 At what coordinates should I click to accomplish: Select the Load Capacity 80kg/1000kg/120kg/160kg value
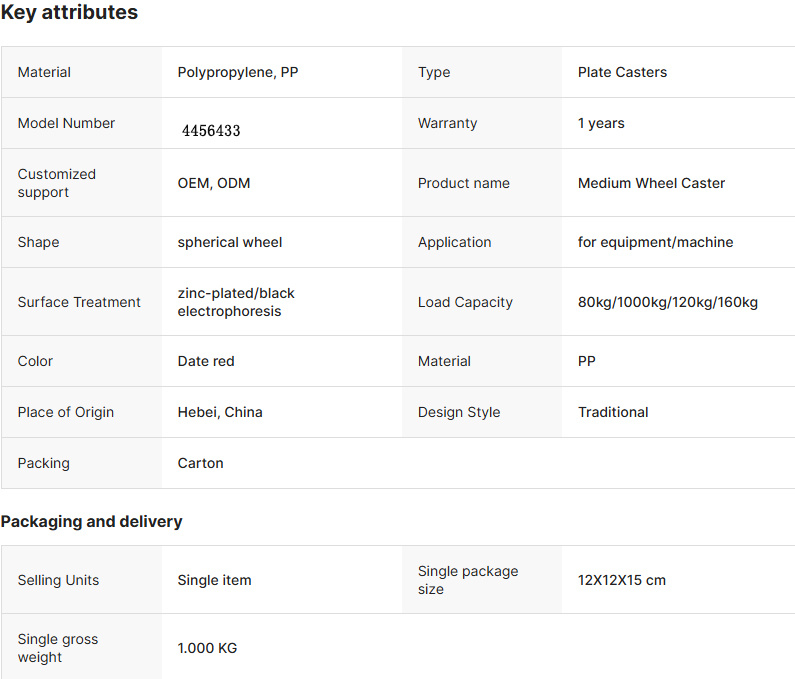tap(668, 302)
